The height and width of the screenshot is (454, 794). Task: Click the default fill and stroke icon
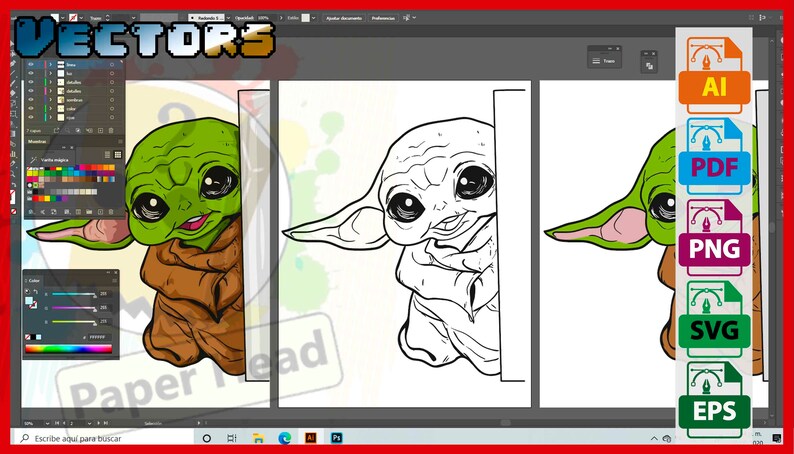click(27, 292)
